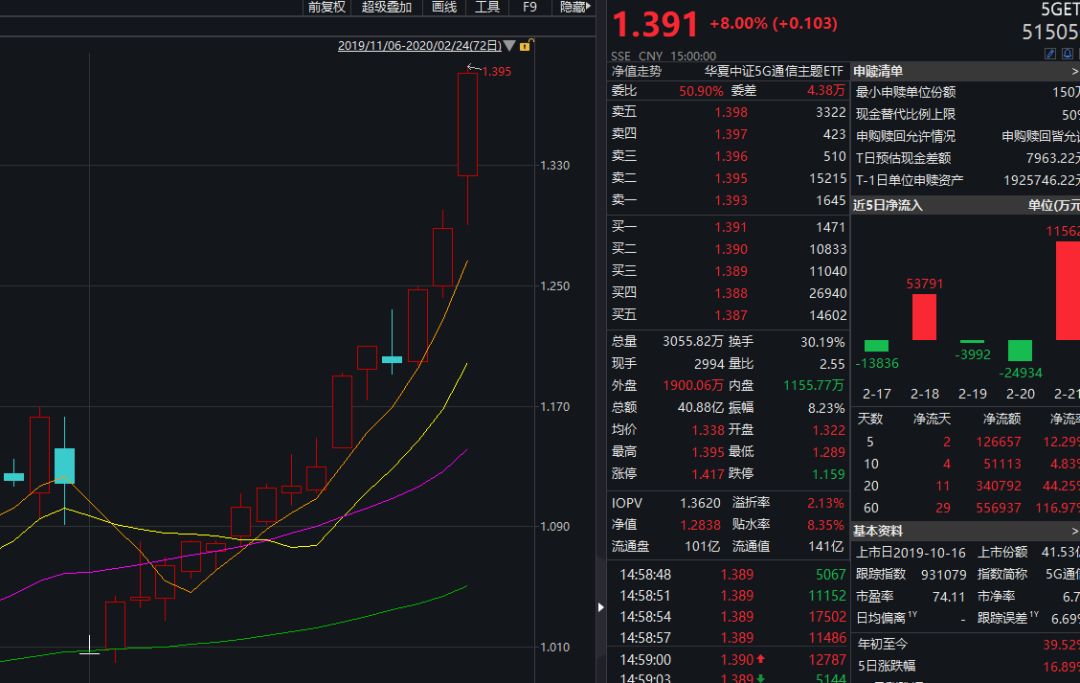Open the 工具 menu
Image resolution: width=1080 pixels, height=683 pixels.
click(x=487, y=7)
